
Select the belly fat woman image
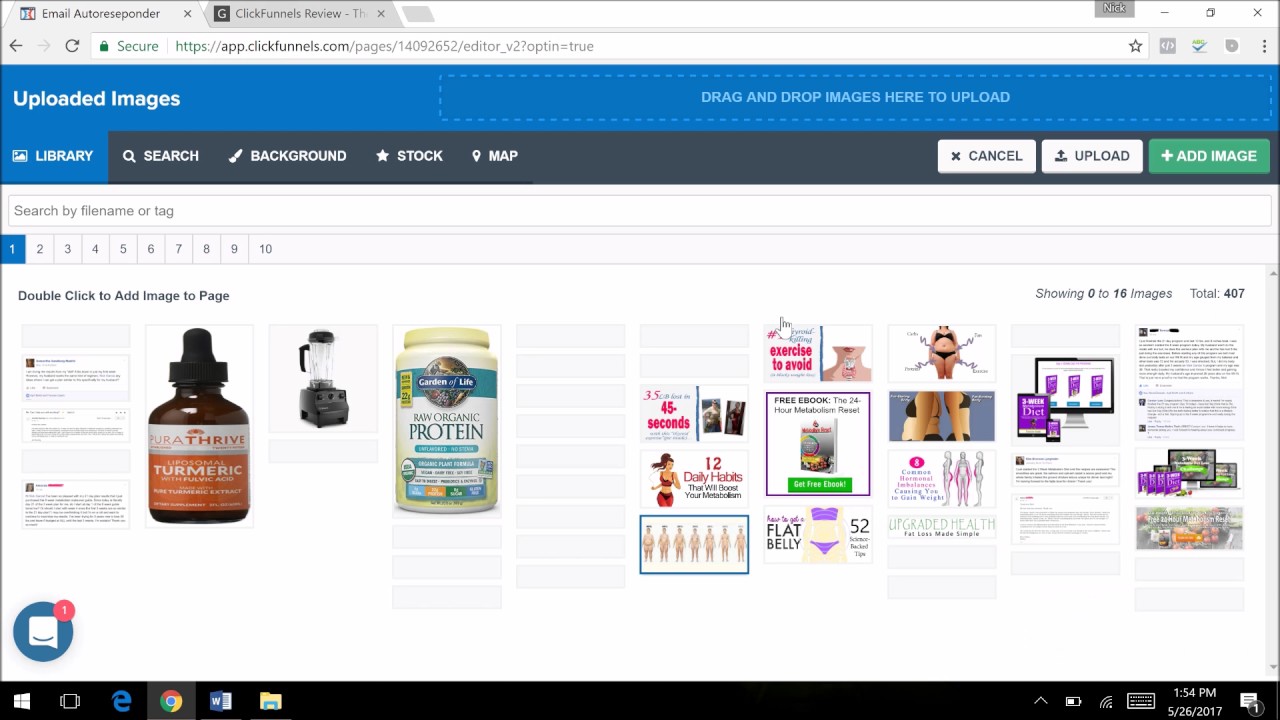pyautogui.click(x=942, y=353)
